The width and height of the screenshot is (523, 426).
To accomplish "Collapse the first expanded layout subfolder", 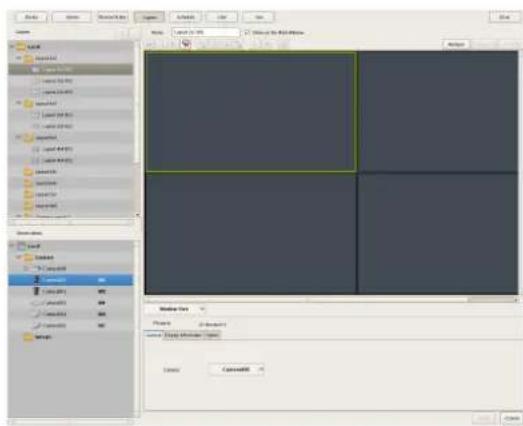I will (x=19, y=58).
